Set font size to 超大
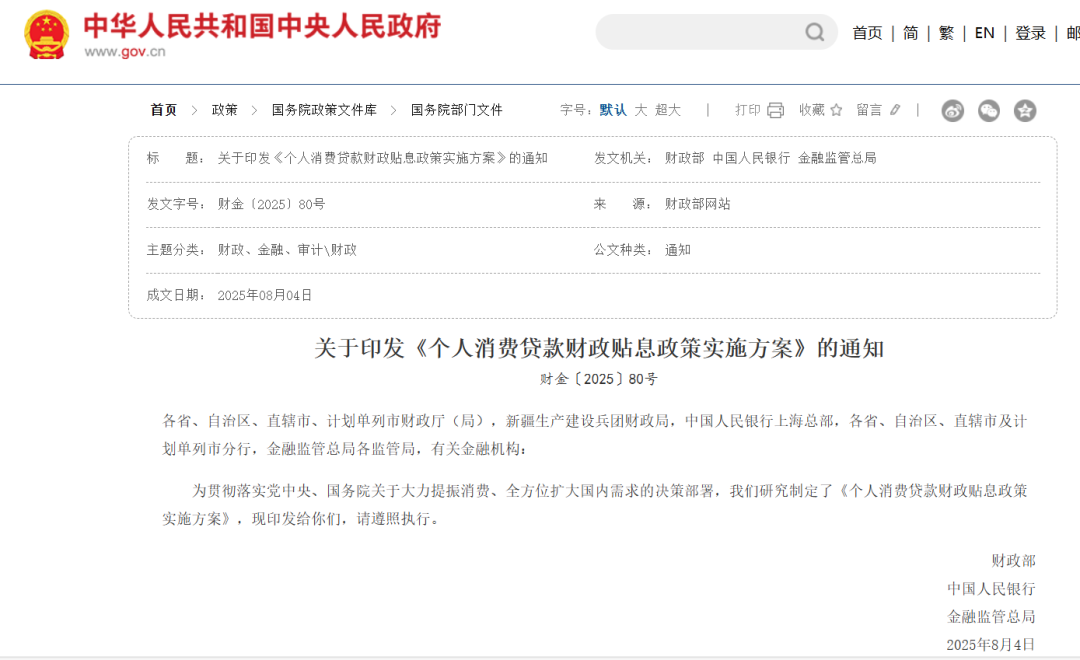1080x660 pixels. (x=668, y=110)
